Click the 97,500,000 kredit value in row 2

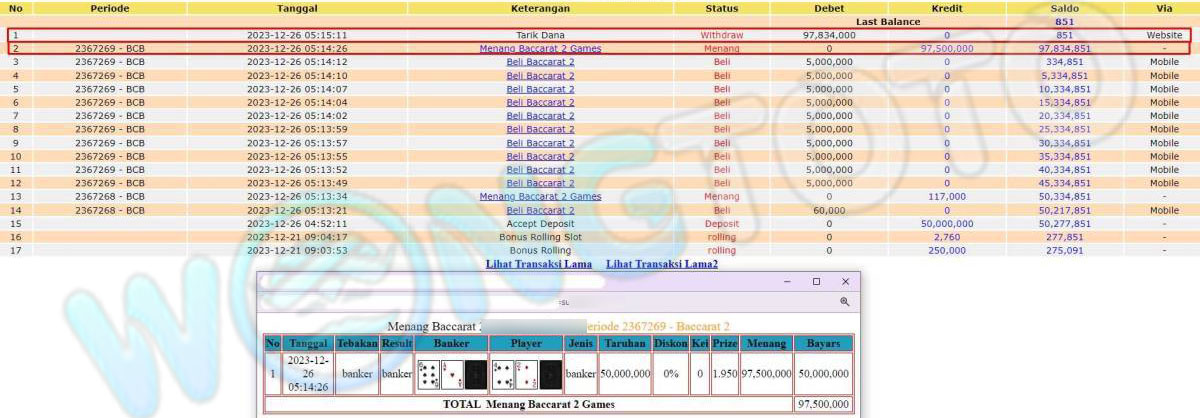point(946,48)
